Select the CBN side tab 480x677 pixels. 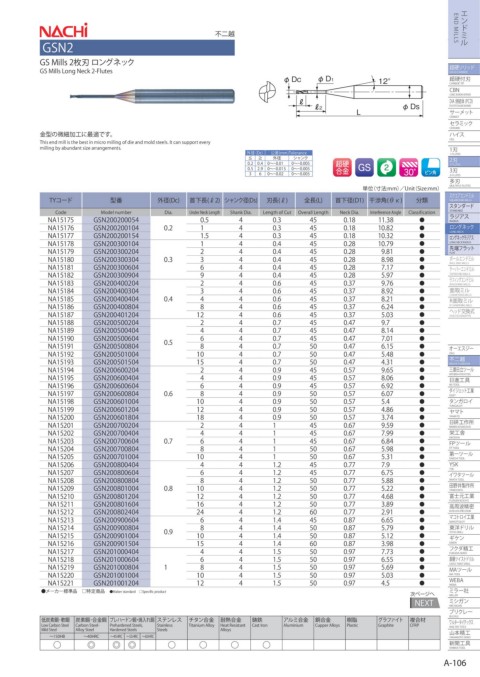(464, 91)
